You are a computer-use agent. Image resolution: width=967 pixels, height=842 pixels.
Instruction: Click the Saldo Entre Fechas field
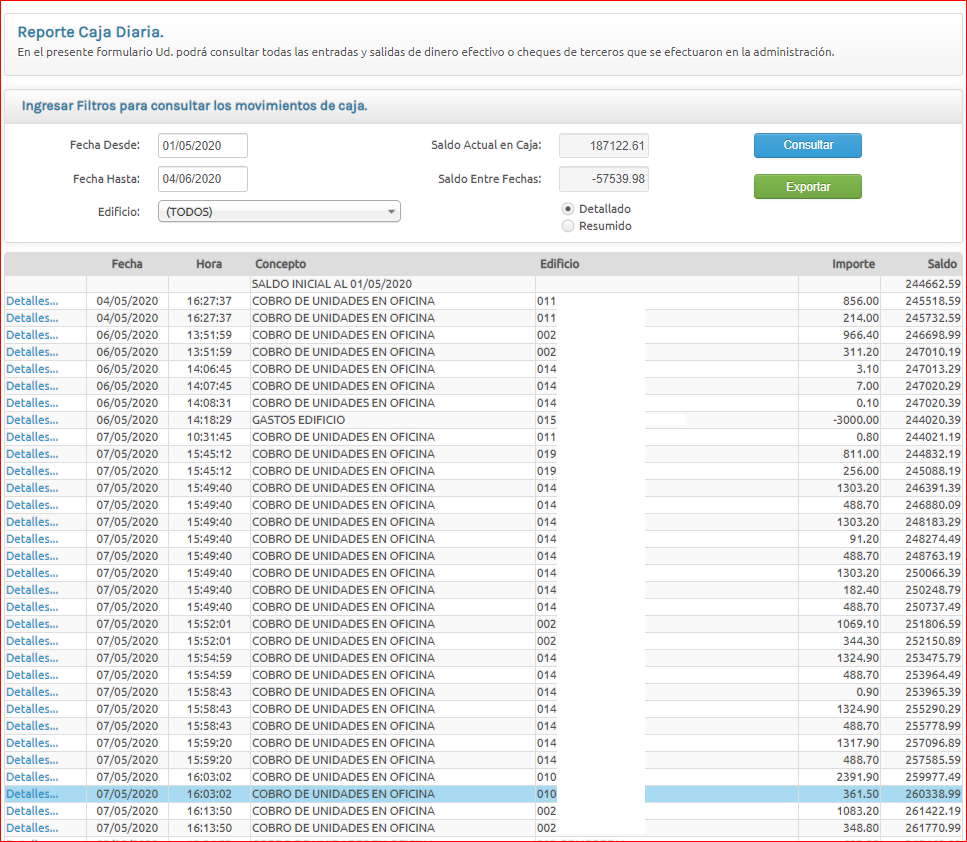(x=603, y=179)
